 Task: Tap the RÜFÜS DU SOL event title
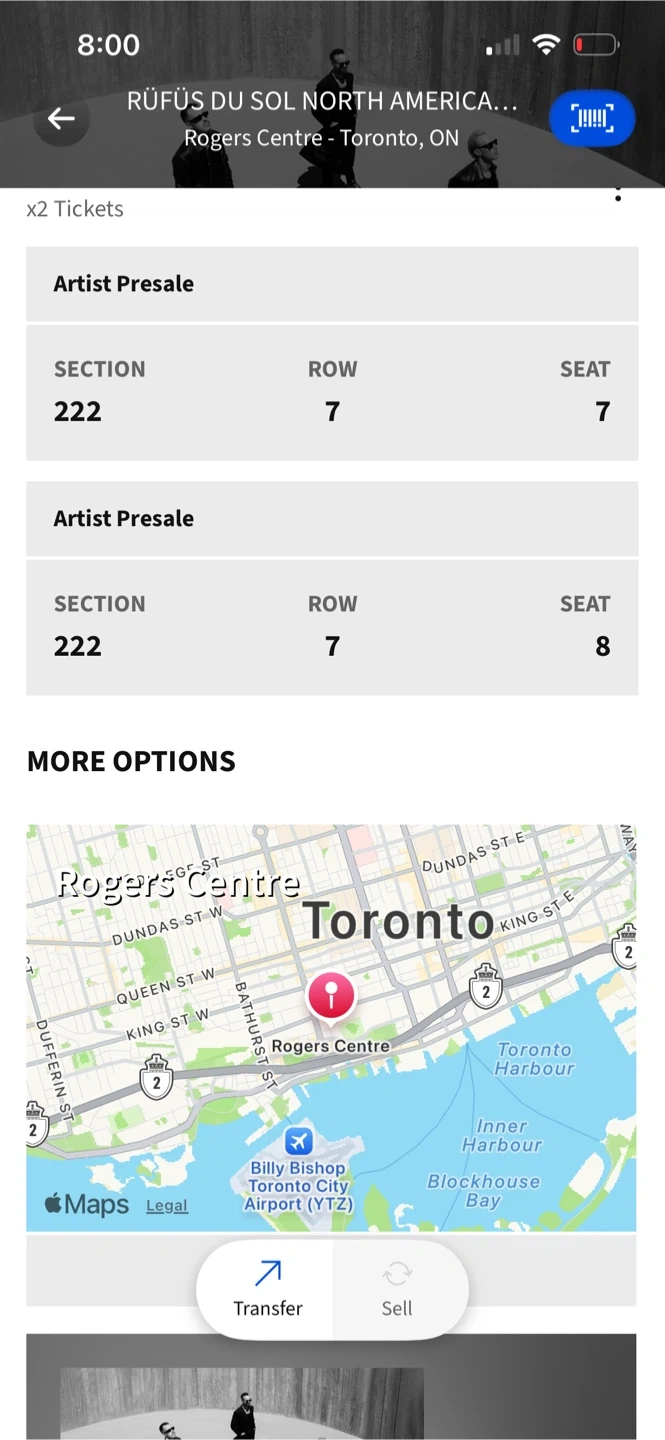322,101
